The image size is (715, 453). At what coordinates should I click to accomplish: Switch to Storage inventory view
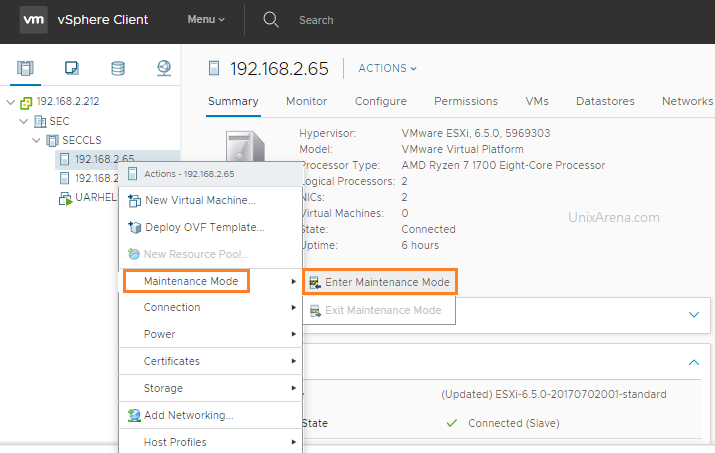coord(118,68)
